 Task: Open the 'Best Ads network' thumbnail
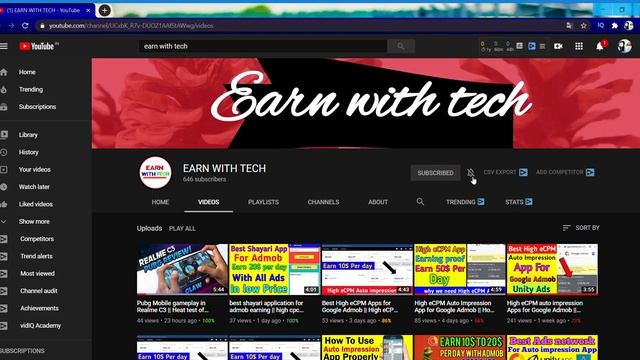552,347
